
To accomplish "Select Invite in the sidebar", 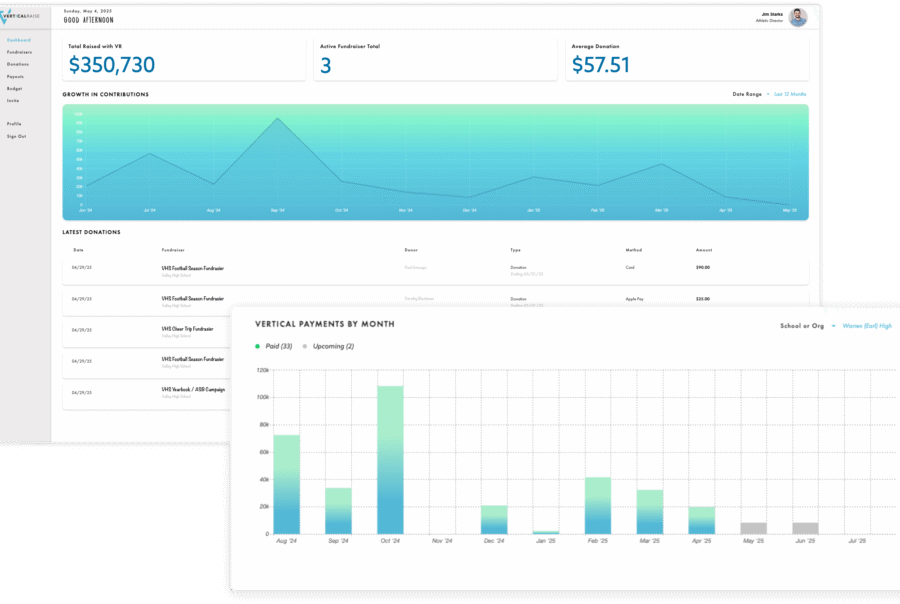I will [13, 100].
